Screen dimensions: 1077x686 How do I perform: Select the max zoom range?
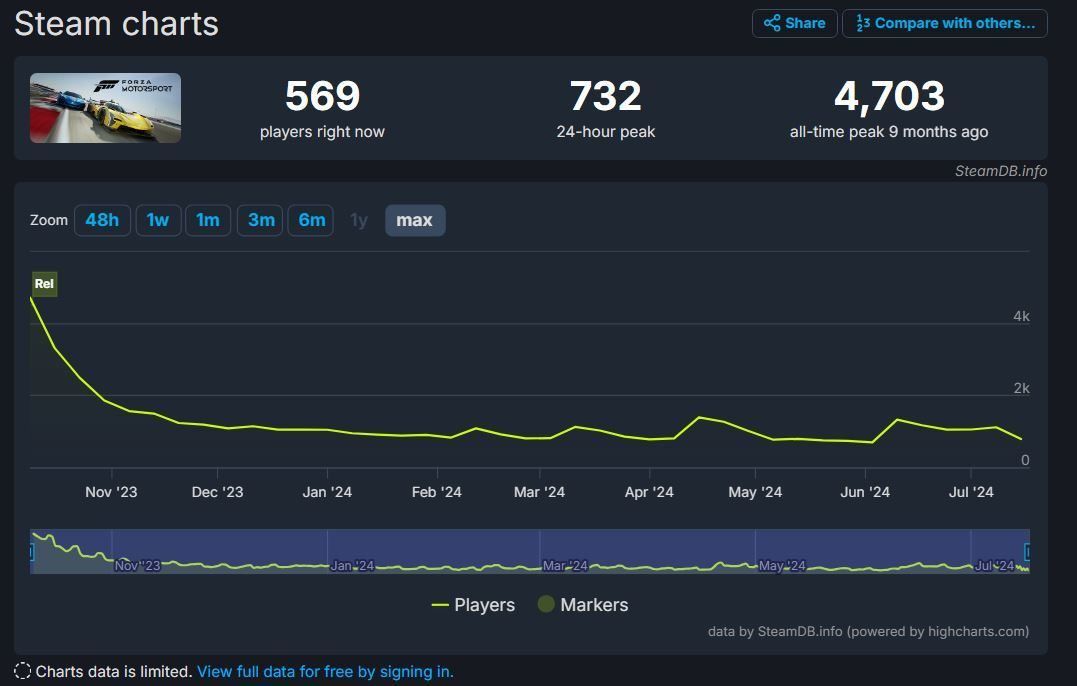click(x=415, y=220)
